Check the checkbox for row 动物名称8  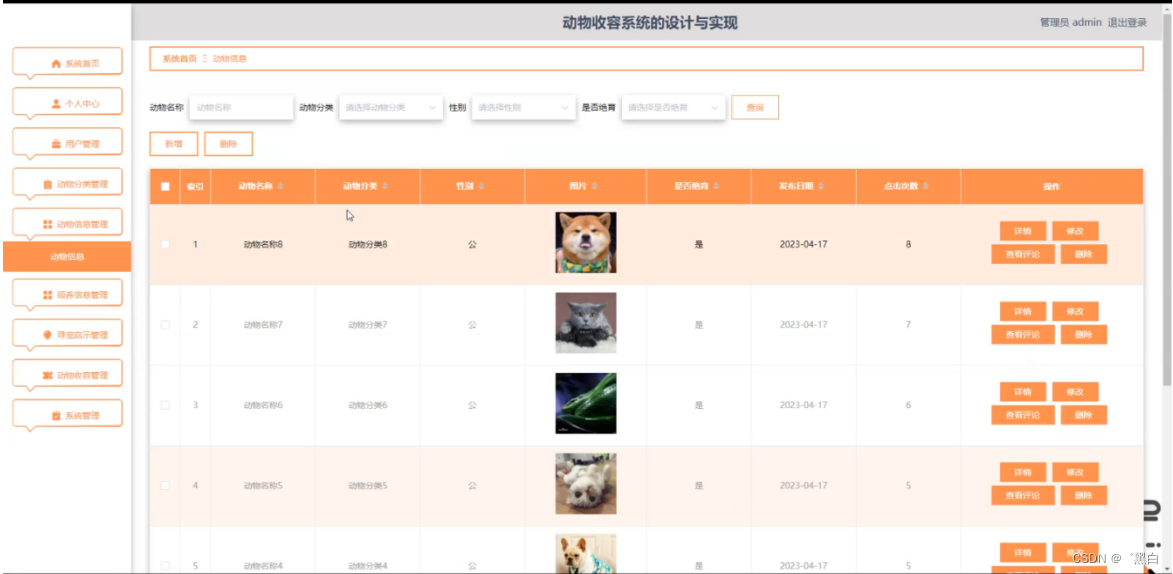click(x=165, y=244)
